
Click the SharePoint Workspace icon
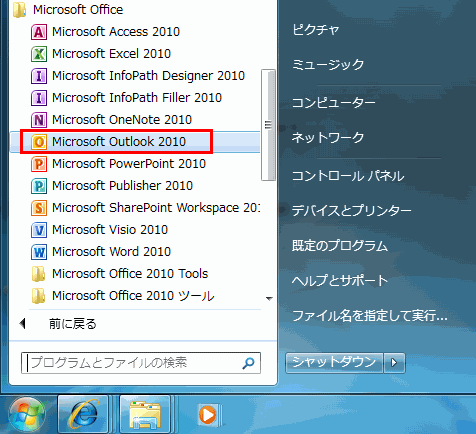click(x=39, y=208)
